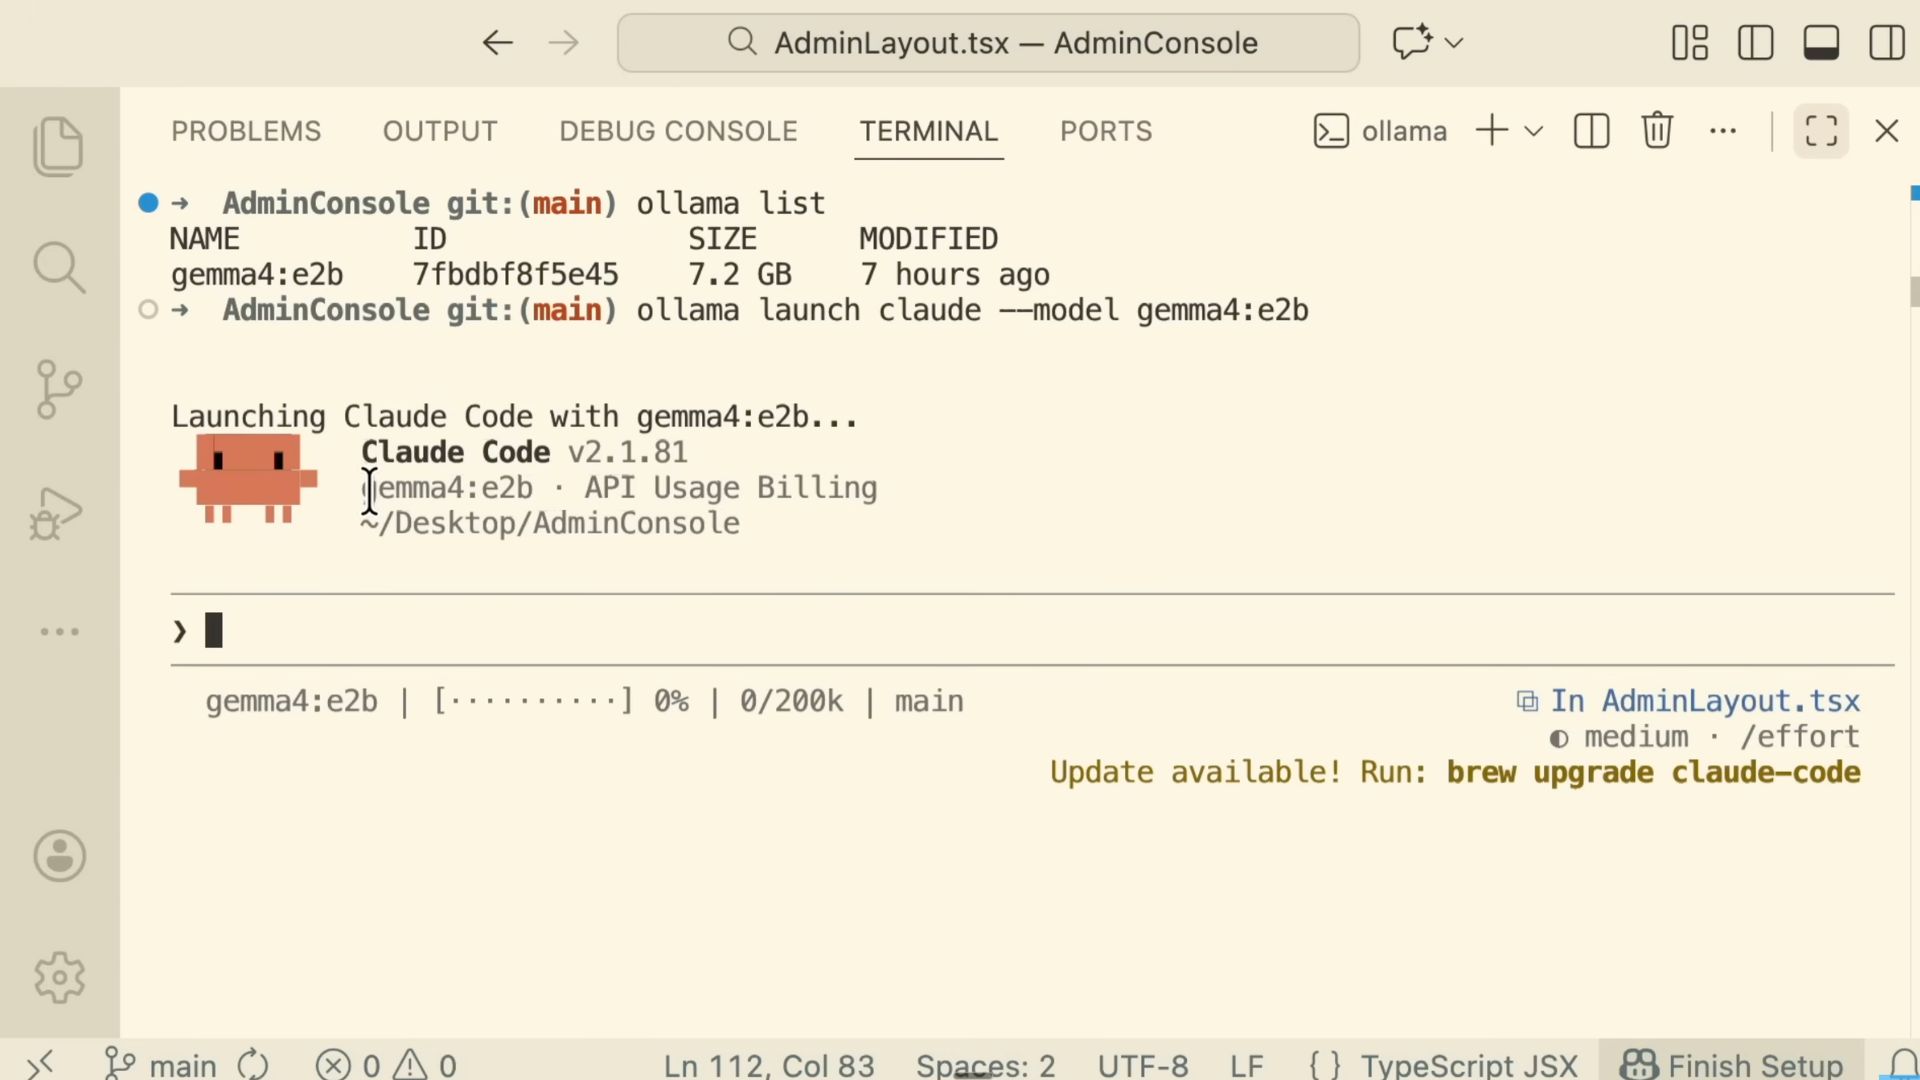Split the terminal pane
1920x1080 pixels.
pos(1591,131)
